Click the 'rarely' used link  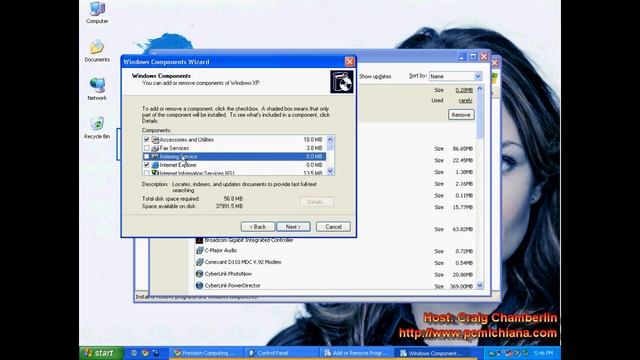tap(465, 100)
